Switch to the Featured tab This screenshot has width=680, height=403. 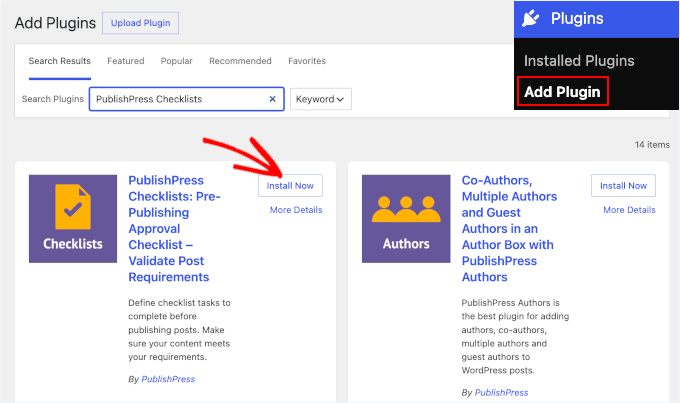click(x=126, y=61)
